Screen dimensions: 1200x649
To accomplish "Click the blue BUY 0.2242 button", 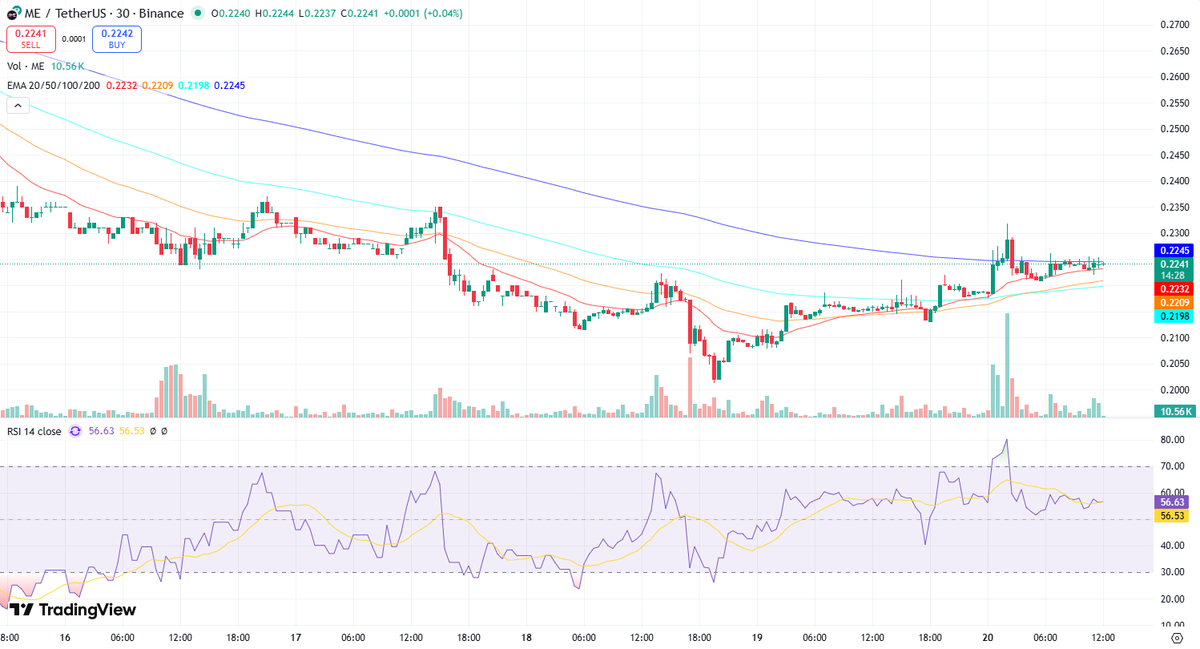I will pos(117,39).
